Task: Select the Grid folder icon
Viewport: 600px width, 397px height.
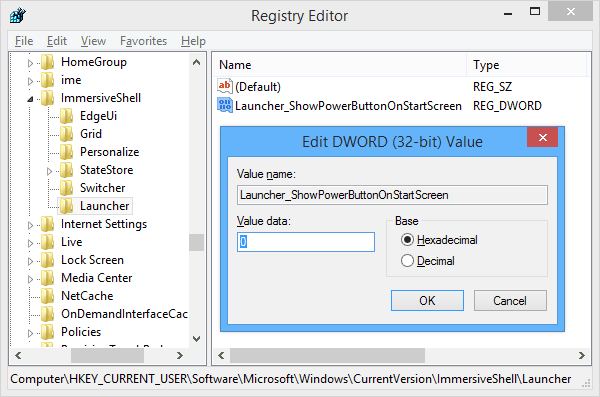Action: 67,134
